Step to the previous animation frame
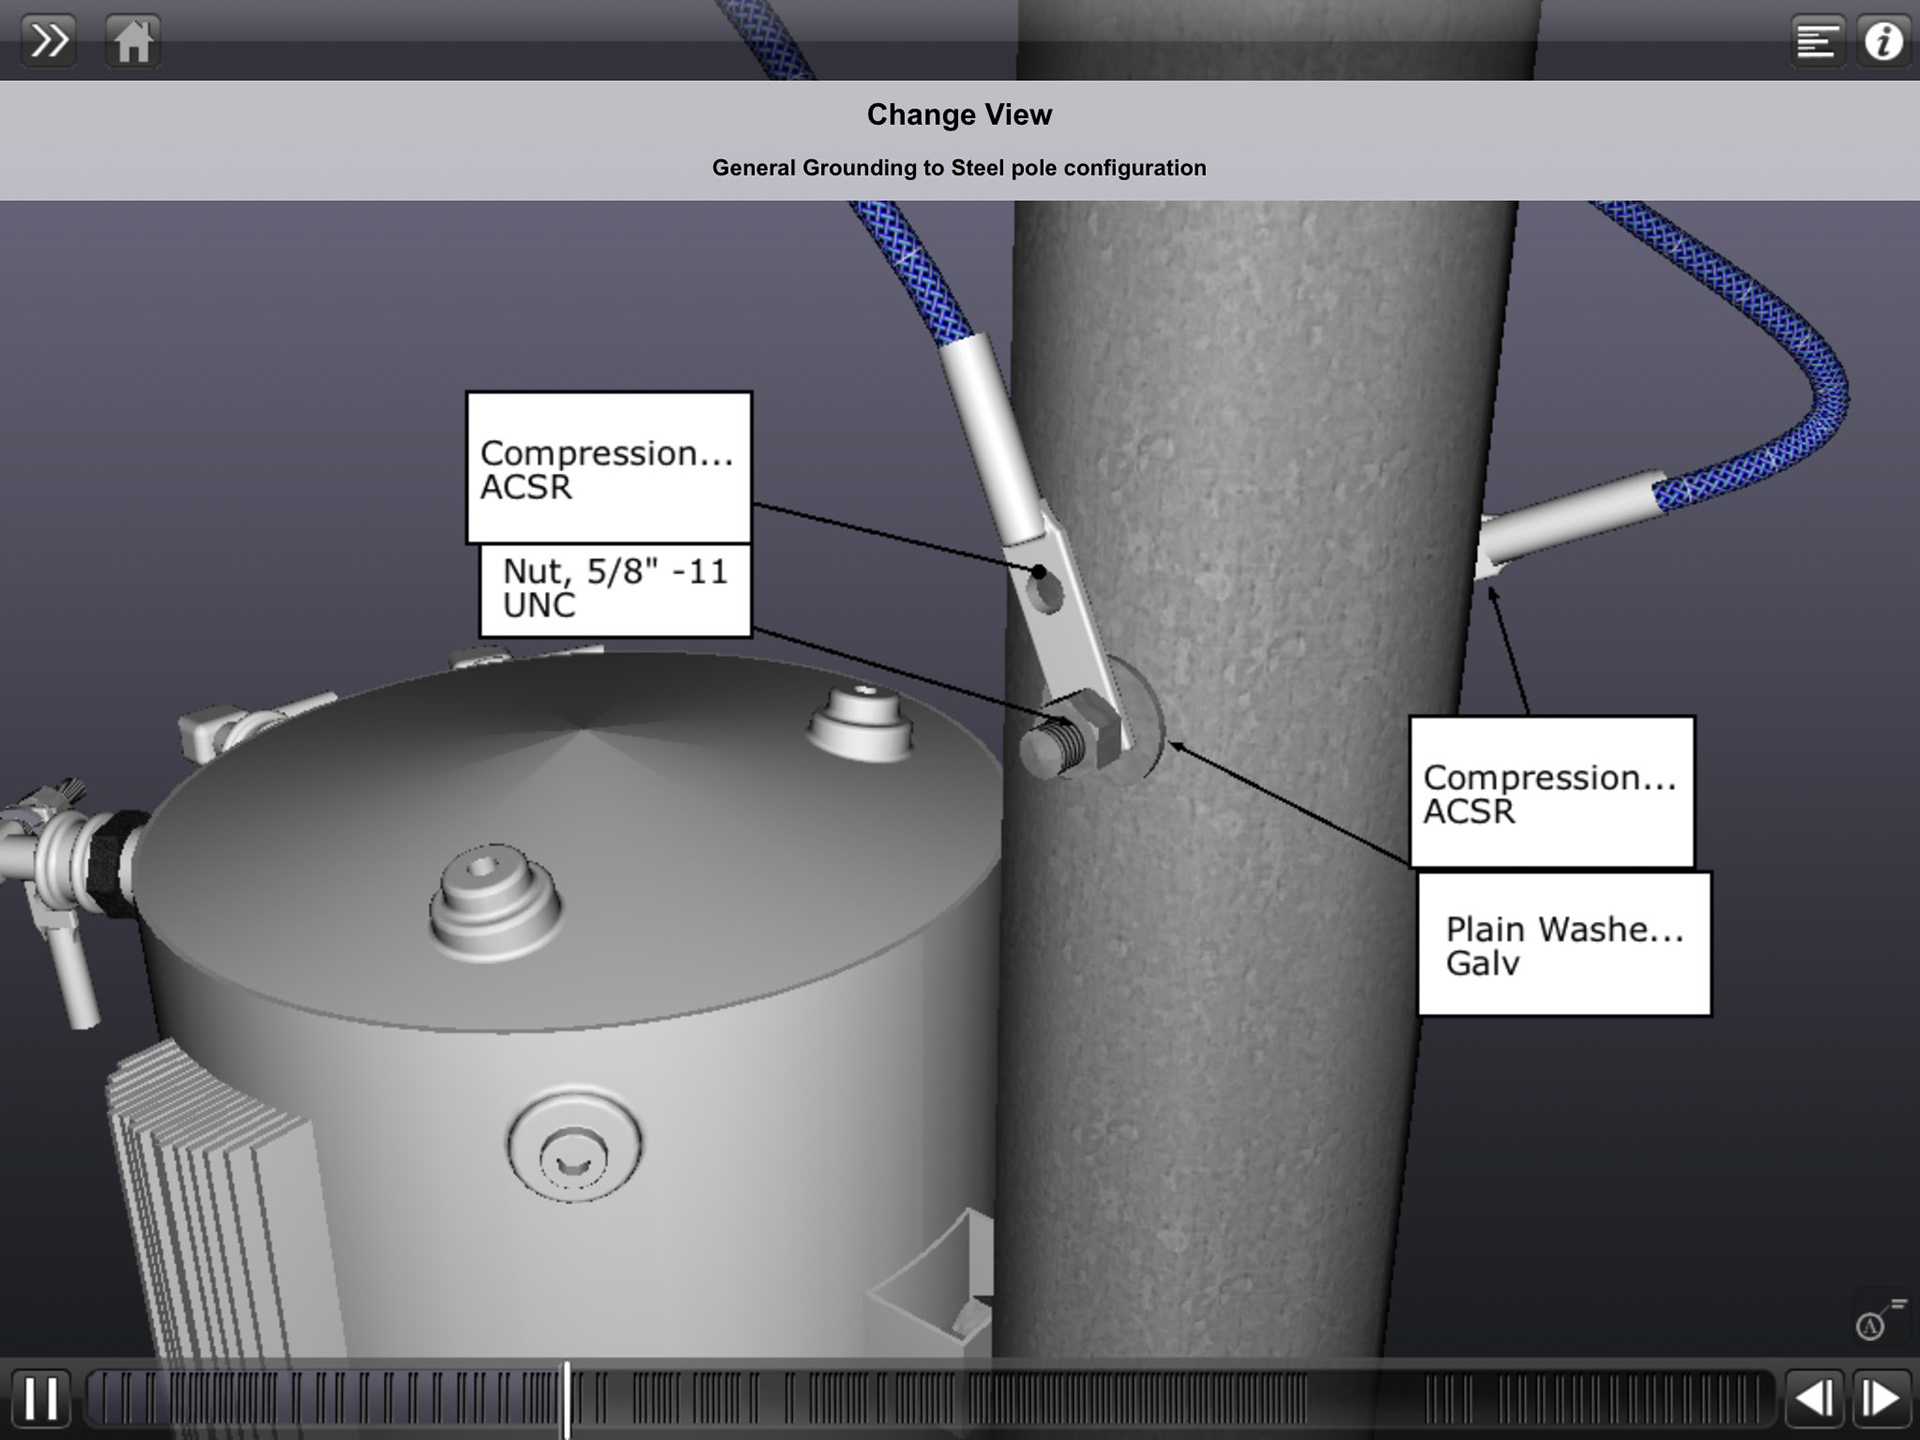 click(x=1814, y=1397)
